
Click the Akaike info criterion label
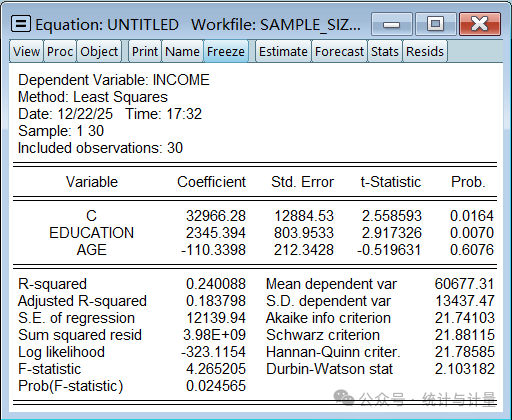[328, 318]
